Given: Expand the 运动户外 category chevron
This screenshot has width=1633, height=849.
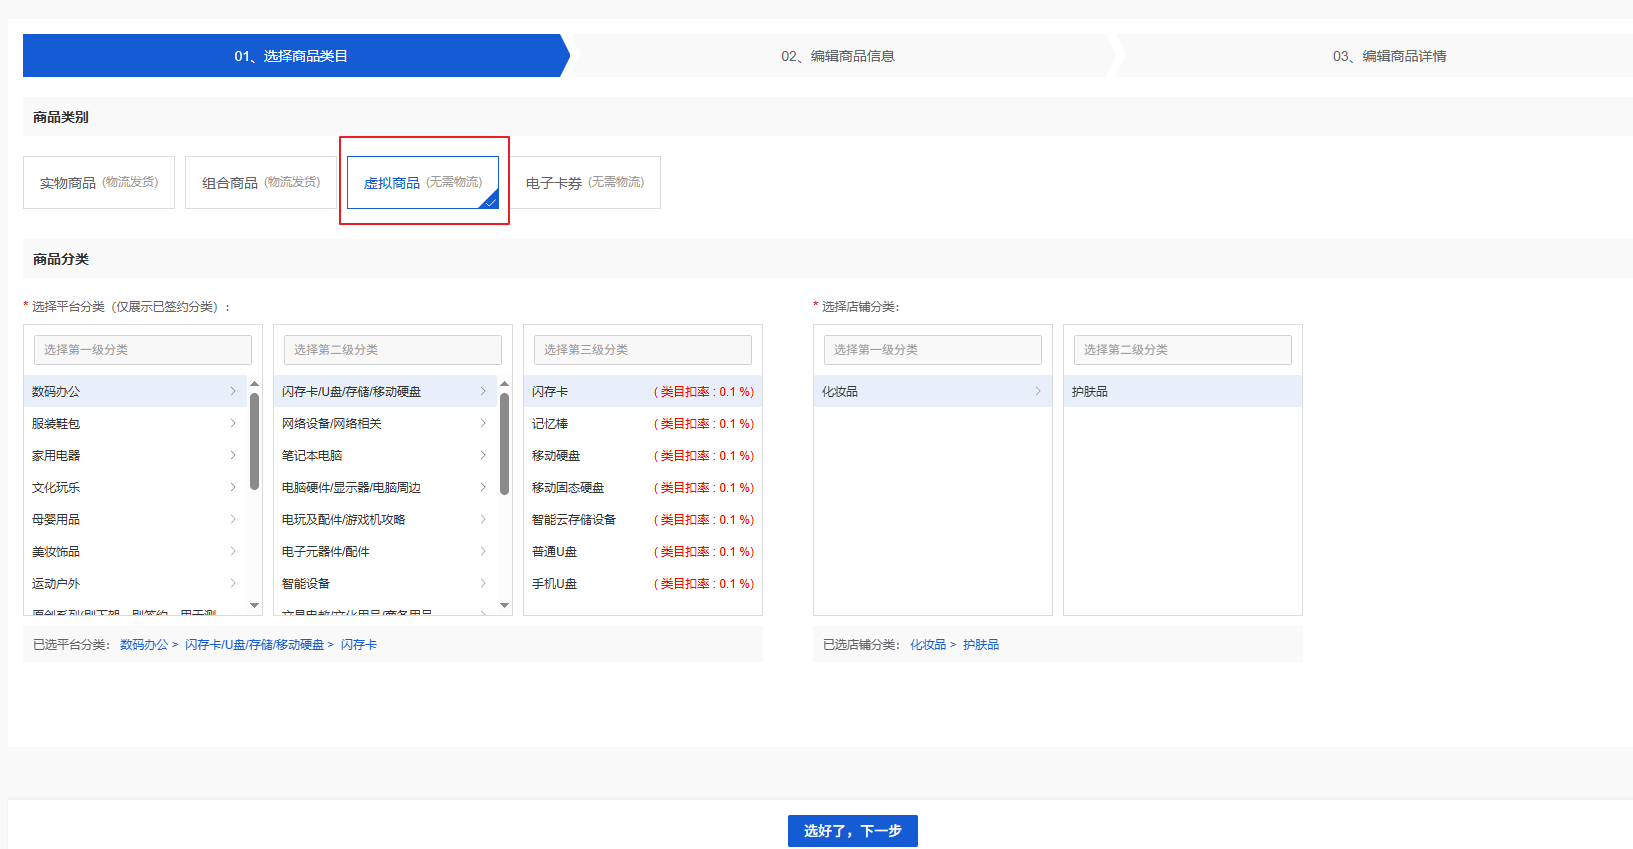Looking at the screenshot, I should click(x=233, y=583).
